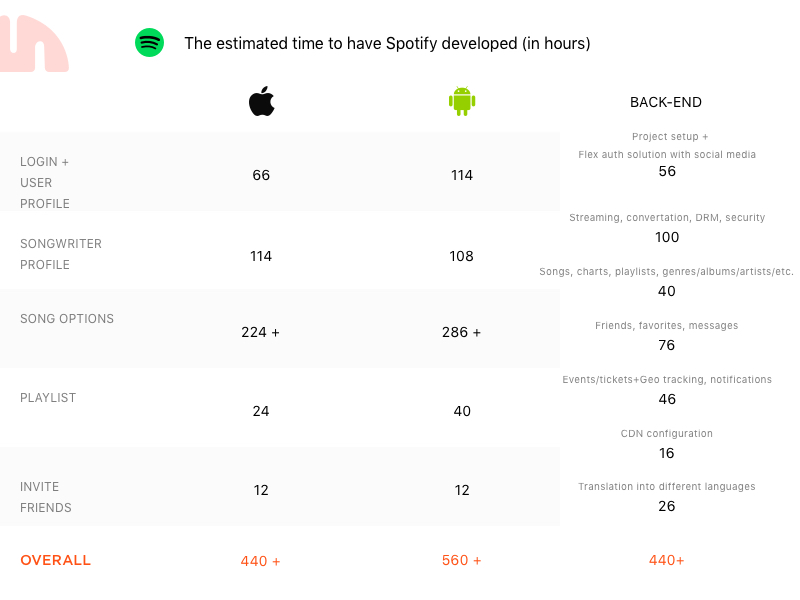Select the iOS Song Options value 224 +
Screen dimensions: 800x600
pos(260,332)
